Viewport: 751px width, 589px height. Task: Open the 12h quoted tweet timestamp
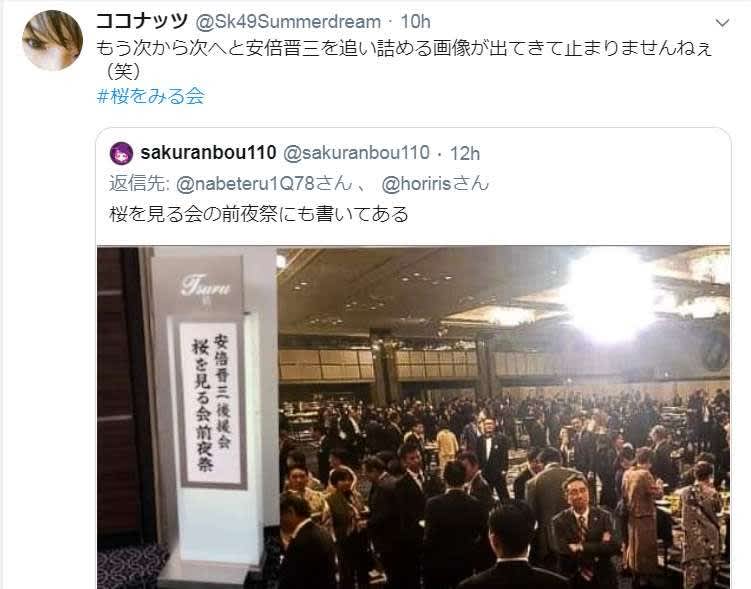[x=465, y=153]
